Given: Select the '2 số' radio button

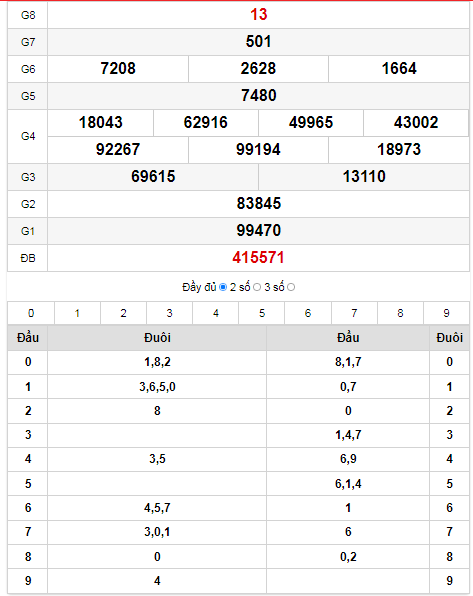Looking at the screenshot, I should point(257,287).
